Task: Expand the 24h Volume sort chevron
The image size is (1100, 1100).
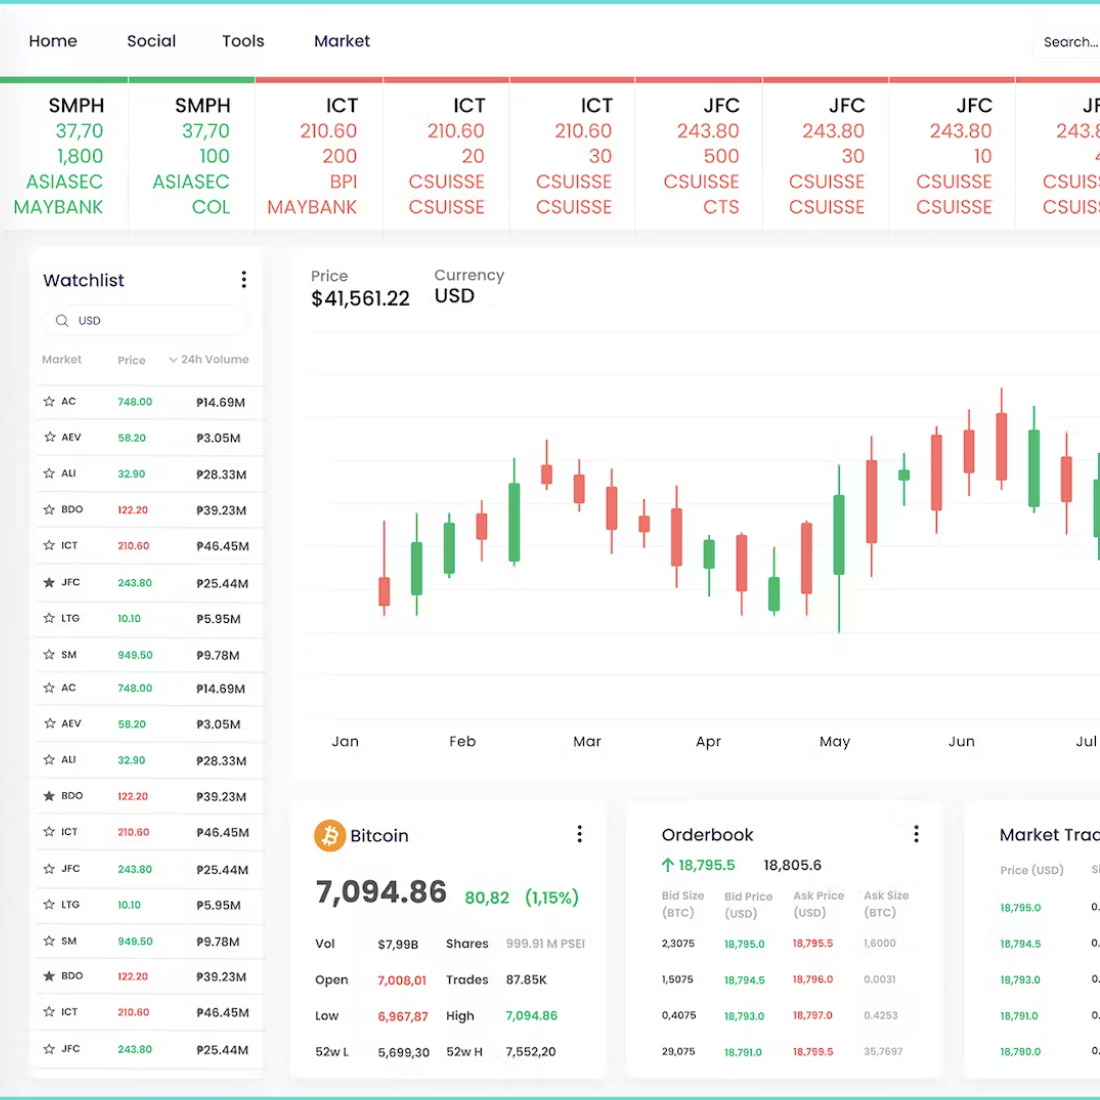Action: pos(173,360)
